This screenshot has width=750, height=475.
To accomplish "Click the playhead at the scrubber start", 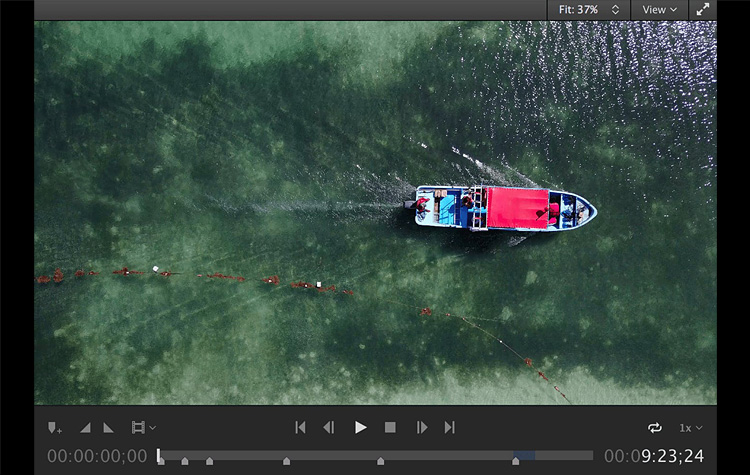I will coord(159,456).
